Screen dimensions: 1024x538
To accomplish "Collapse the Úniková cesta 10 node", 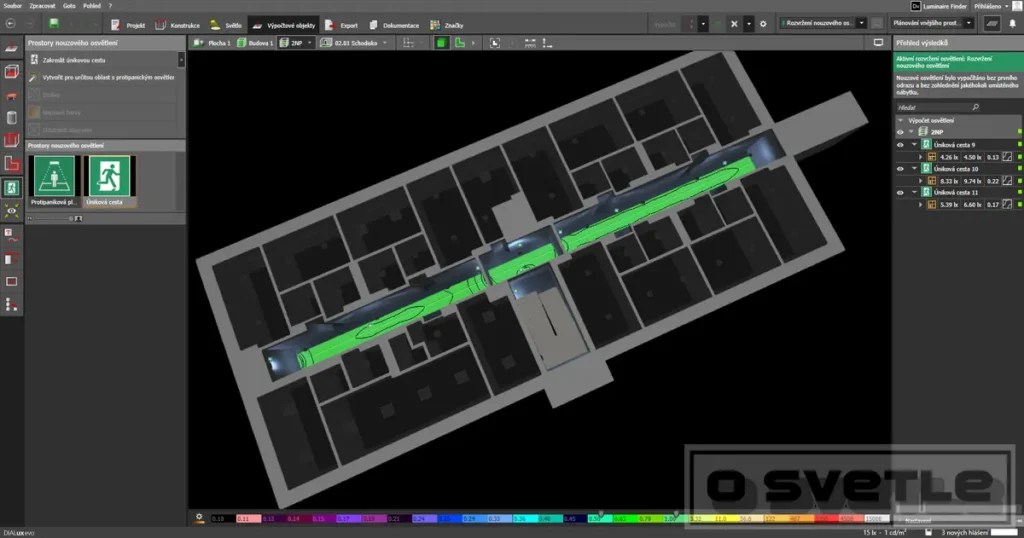I will tap(914, 169).
